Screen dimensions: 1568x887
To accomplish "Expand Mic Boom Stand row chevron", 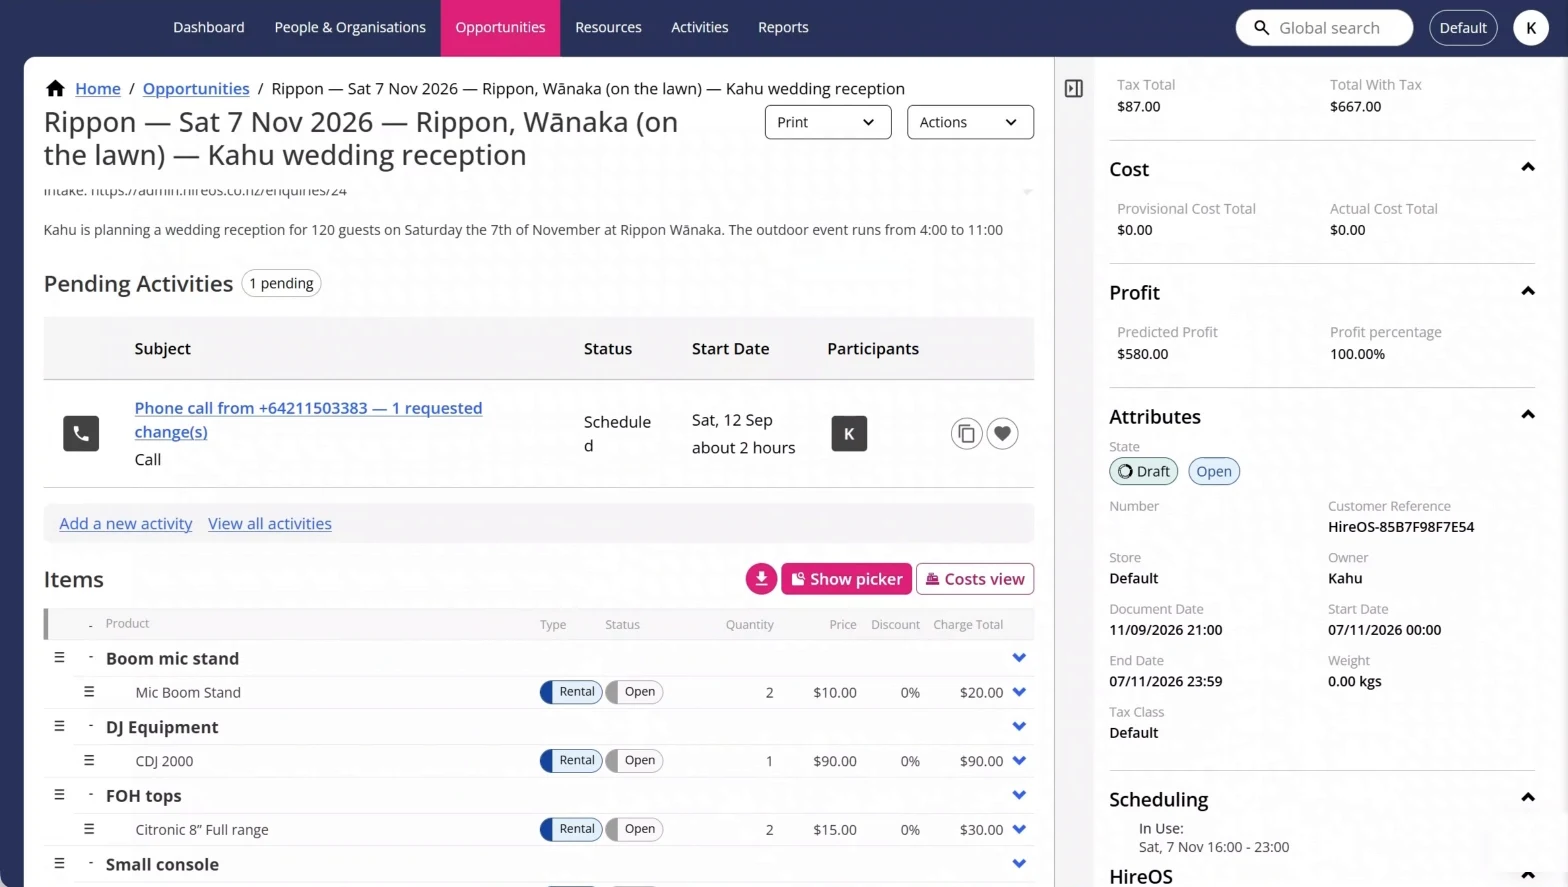I will click(1019, 692).
